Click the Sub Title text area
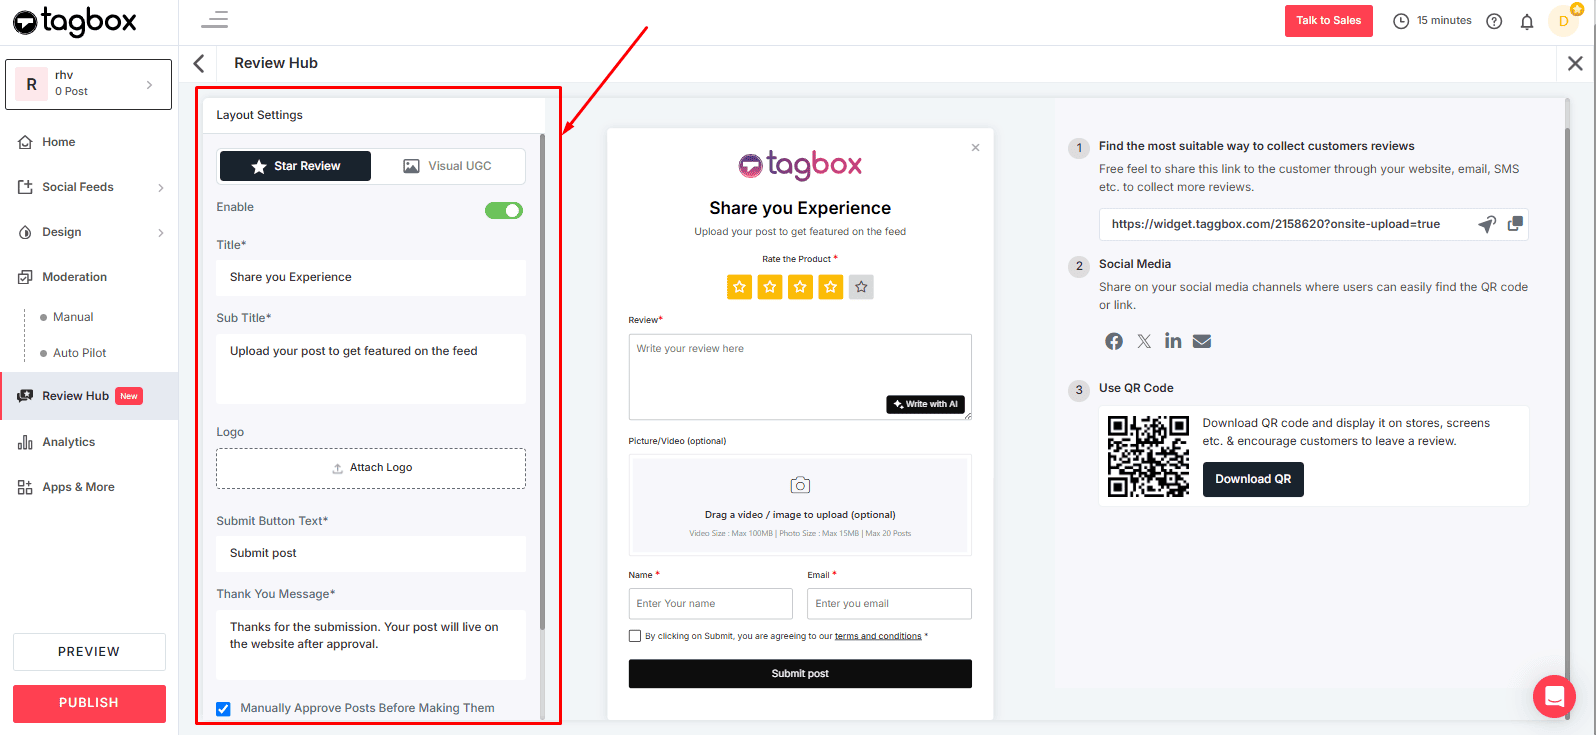Image resolution: width=1596 pixels, height=735 pixels. tap(371, 369)
